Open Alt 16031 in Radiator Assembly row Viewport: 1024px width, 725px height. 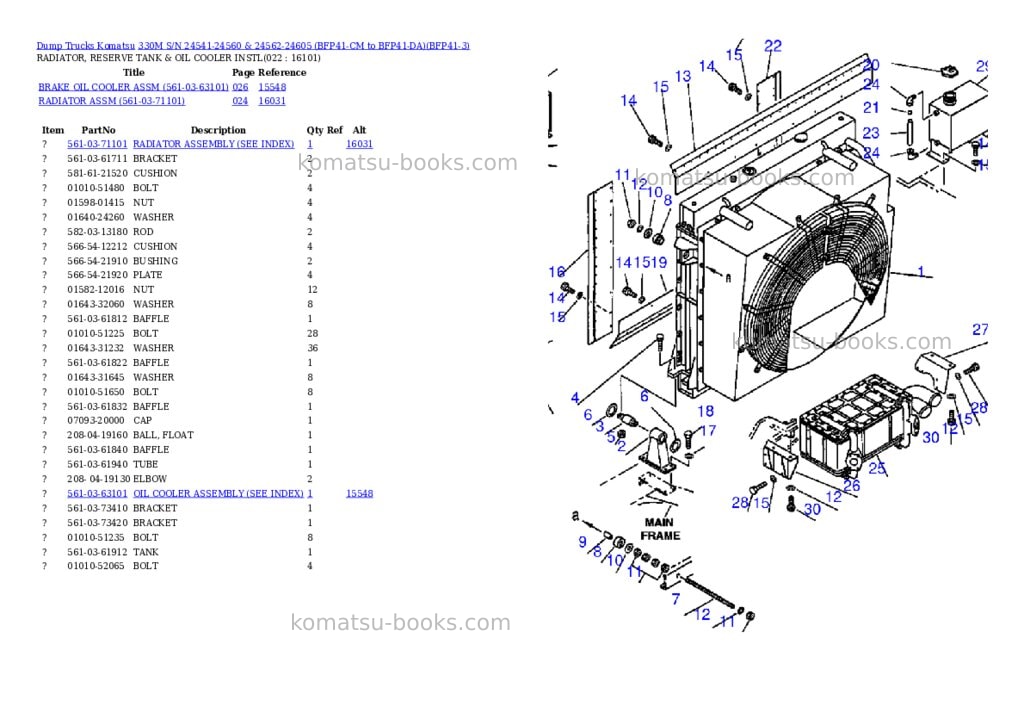(359, 144)
